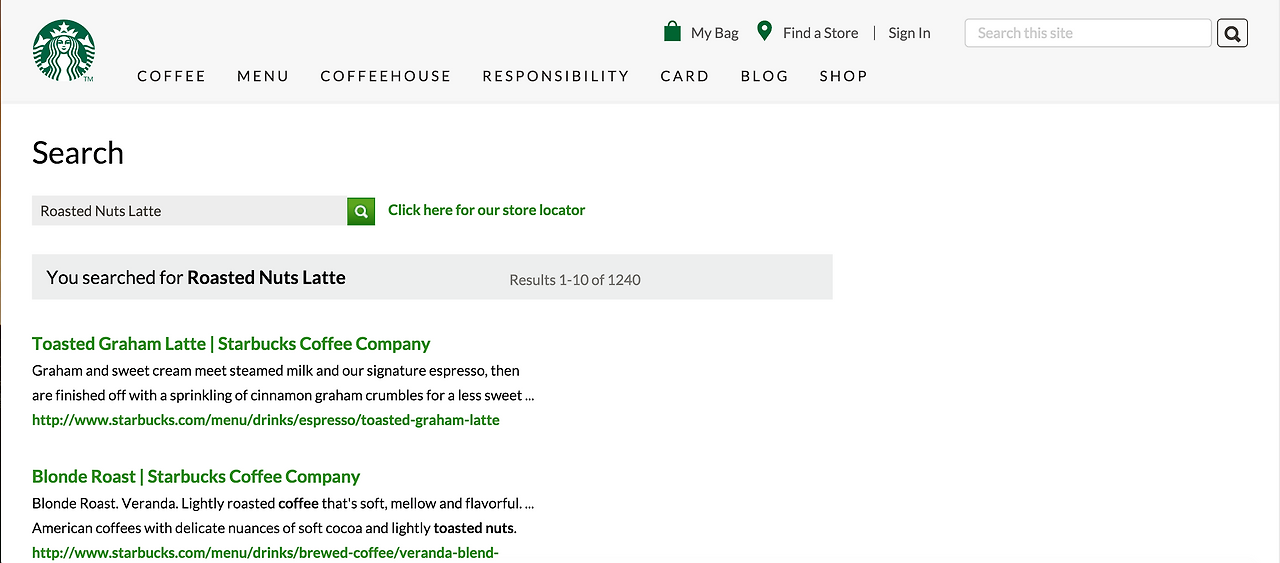Click the Find a Store text link
The width and height of the screenshot is (1280, 563).
820,33
